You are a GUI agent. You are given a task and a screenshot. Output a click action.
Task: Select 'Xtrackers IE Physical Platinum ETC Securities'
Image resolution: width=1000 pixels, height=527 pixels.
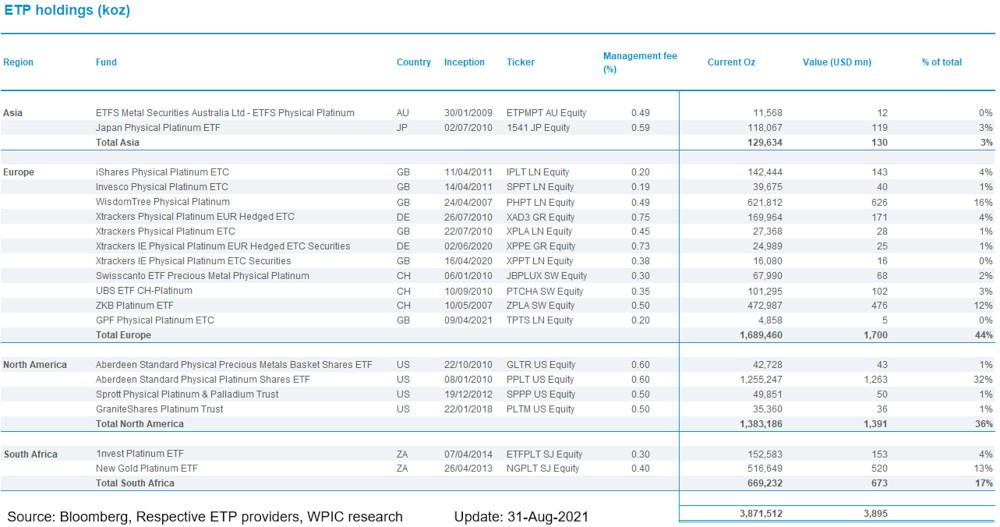pyautogui.click(x=193, y=261)
